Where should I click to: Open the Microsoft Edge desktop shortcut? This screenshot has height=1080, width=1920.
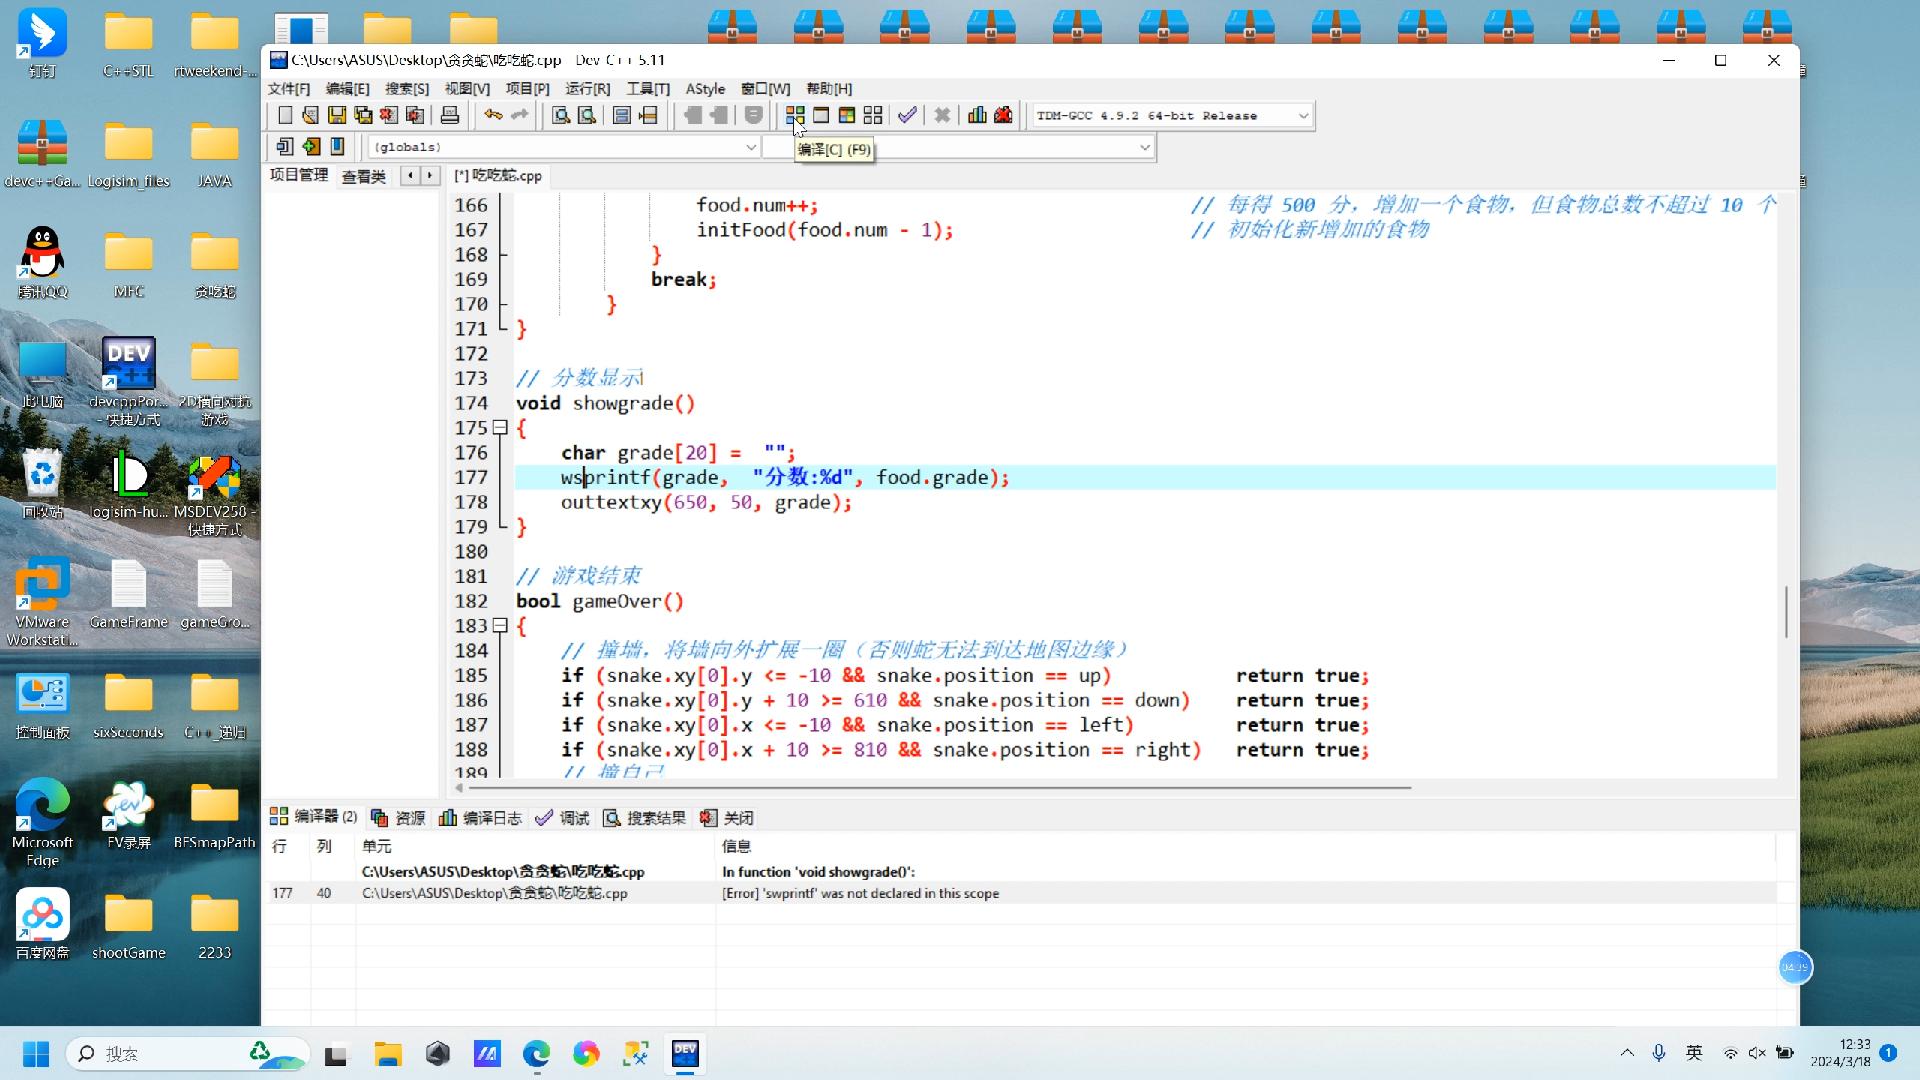point(42,822)
